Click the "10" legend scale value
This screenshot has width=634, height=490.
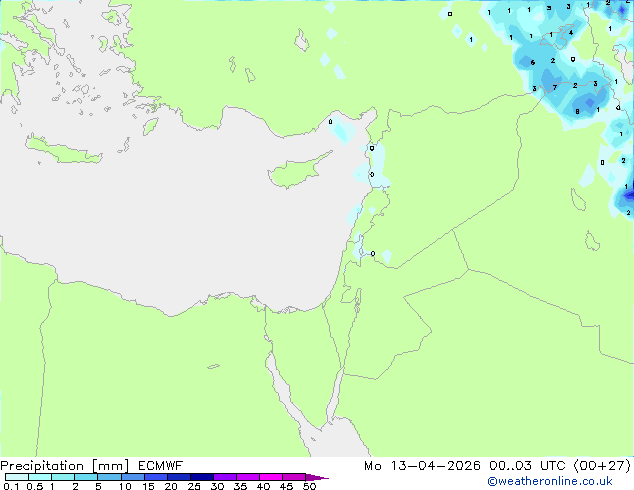click(x=125, y=486)
